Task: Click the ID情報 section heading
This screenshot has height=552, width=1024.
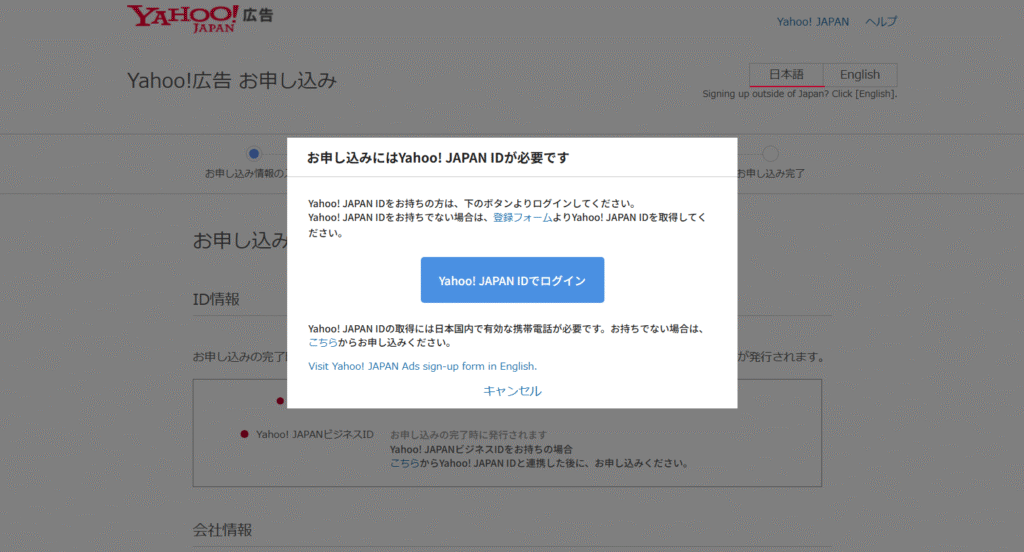Action: click(x=216, y=299)
